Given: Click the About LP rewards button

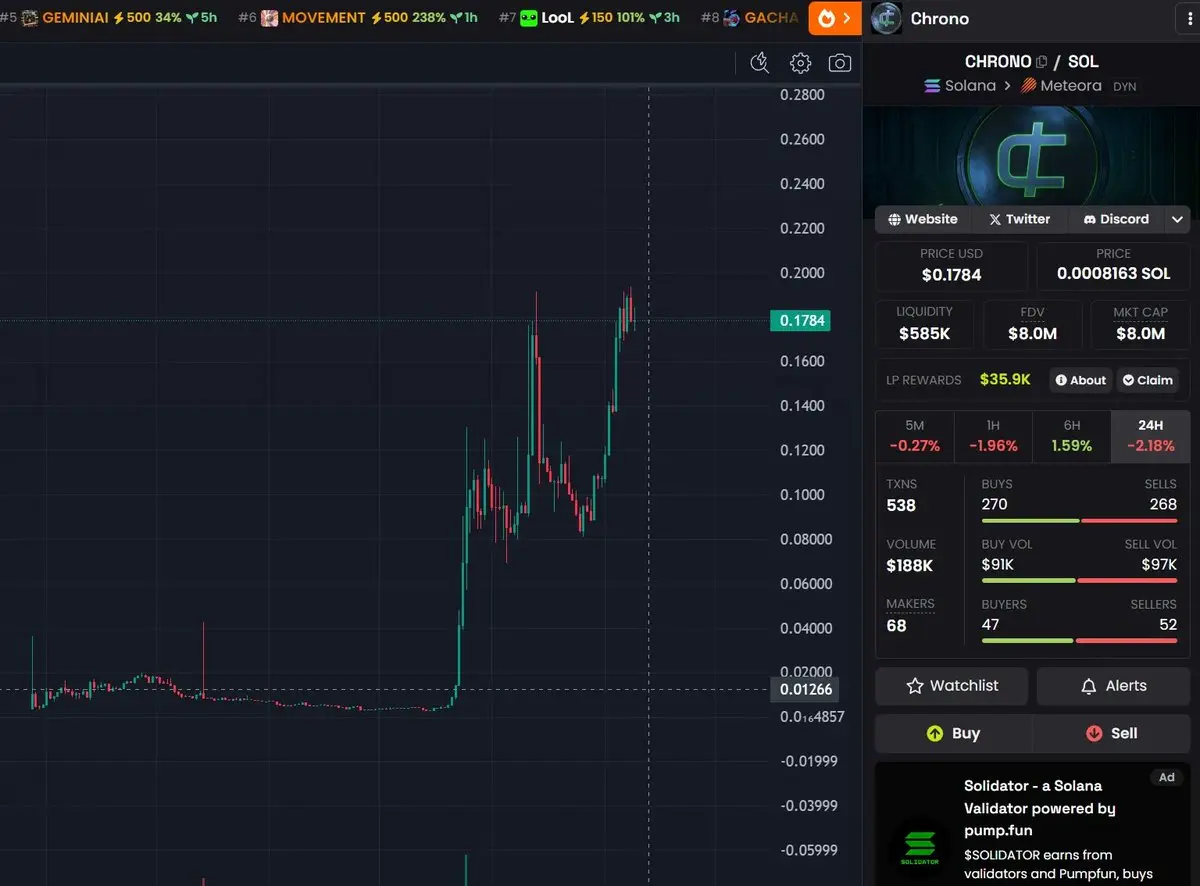Looking at the screenshot, I should (x=1080, y=380).
